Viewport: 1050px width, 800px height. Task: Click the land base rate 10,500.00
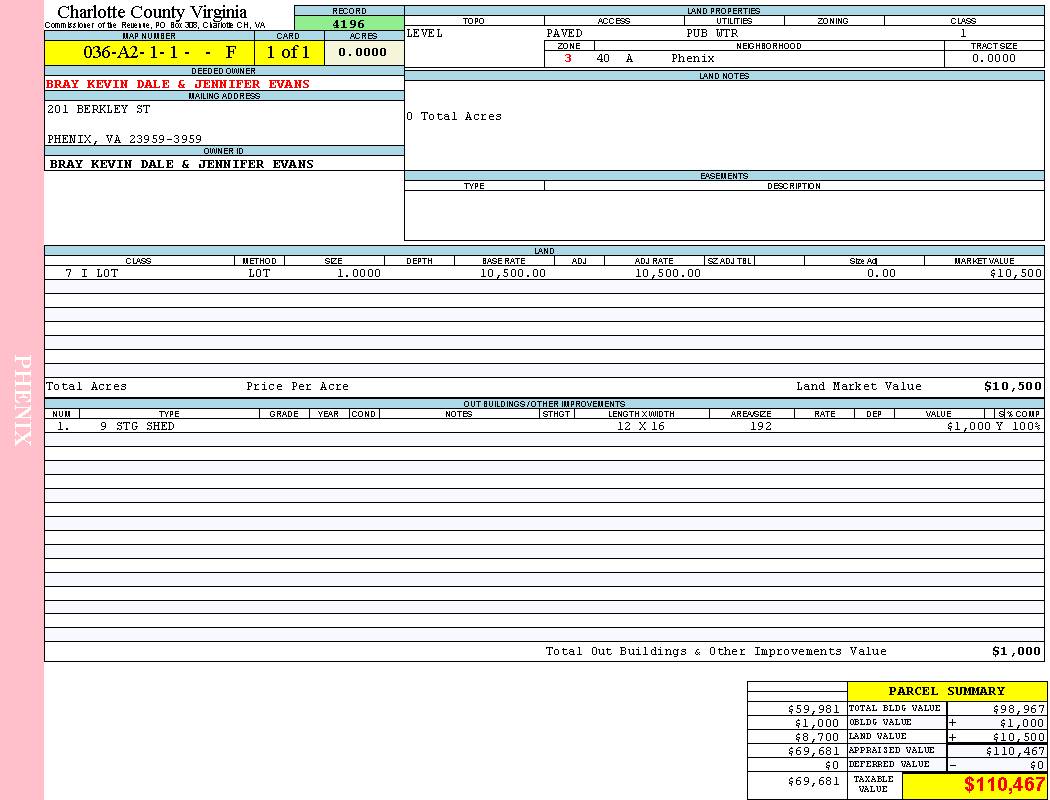(x=513, y=273)
